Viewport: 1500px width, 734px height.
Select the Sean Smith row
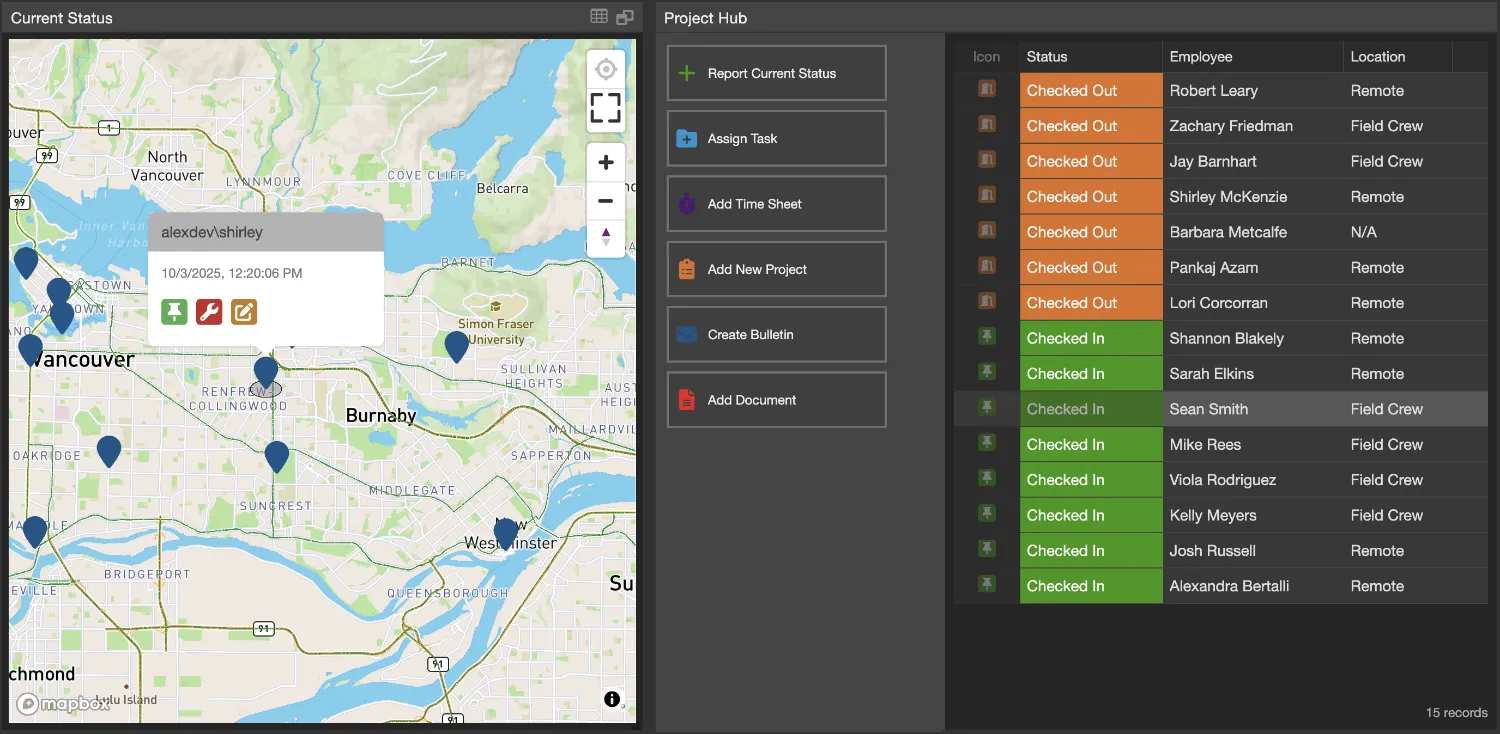[x=1208, y=409]
